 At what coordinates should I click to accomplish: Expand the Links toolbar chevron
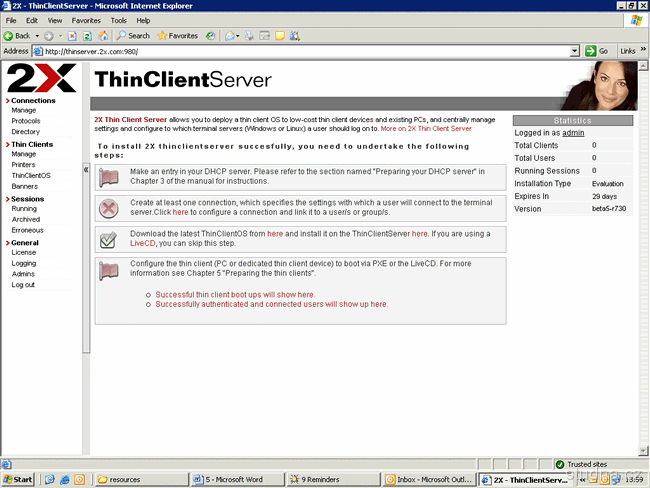[643, 49]
